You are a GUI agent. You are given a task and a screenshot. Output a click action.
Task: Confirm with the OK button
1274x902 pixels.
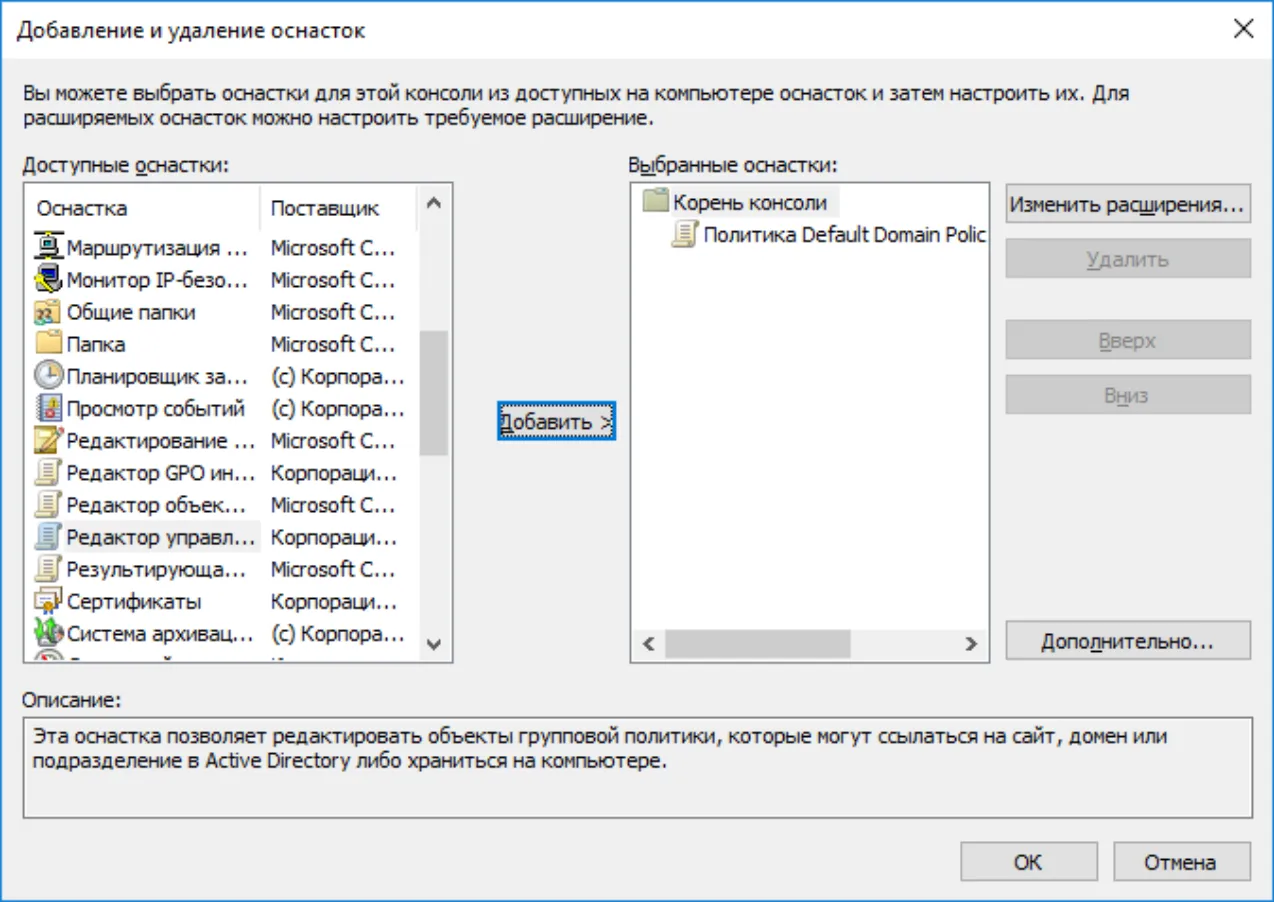[x=1028, y=862]
